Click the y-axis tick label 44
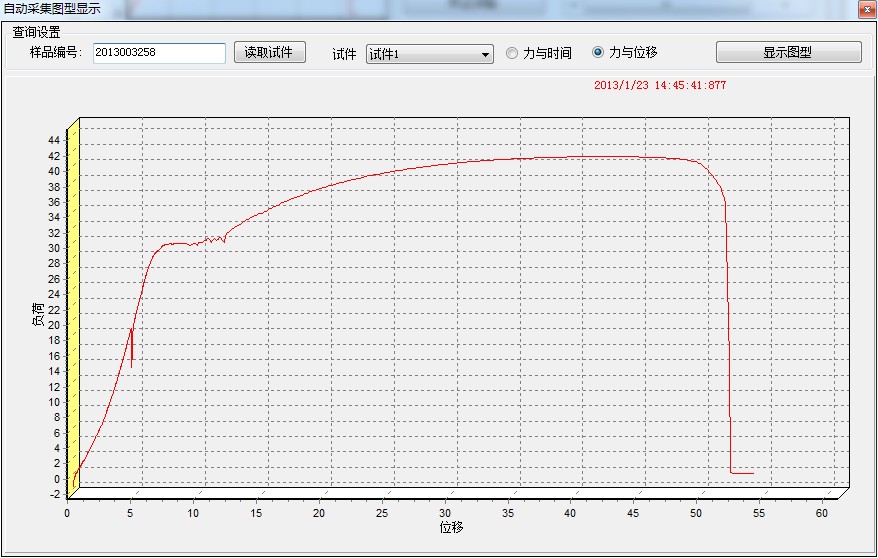 coord(54,140)
